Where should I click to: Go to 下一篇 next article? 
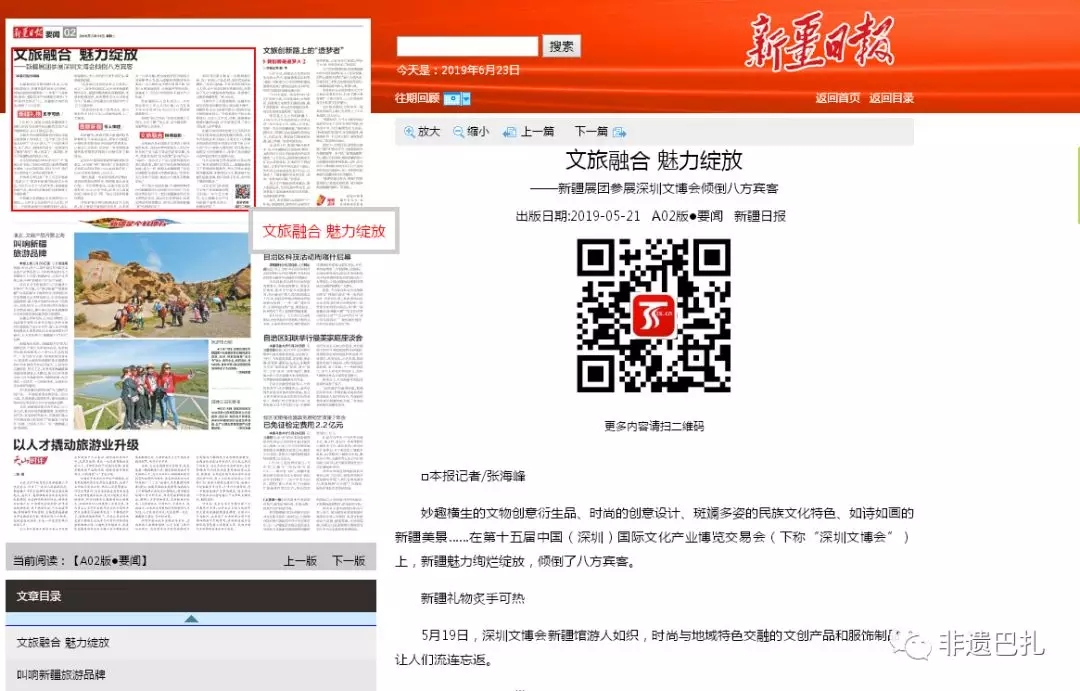point(592,131)
